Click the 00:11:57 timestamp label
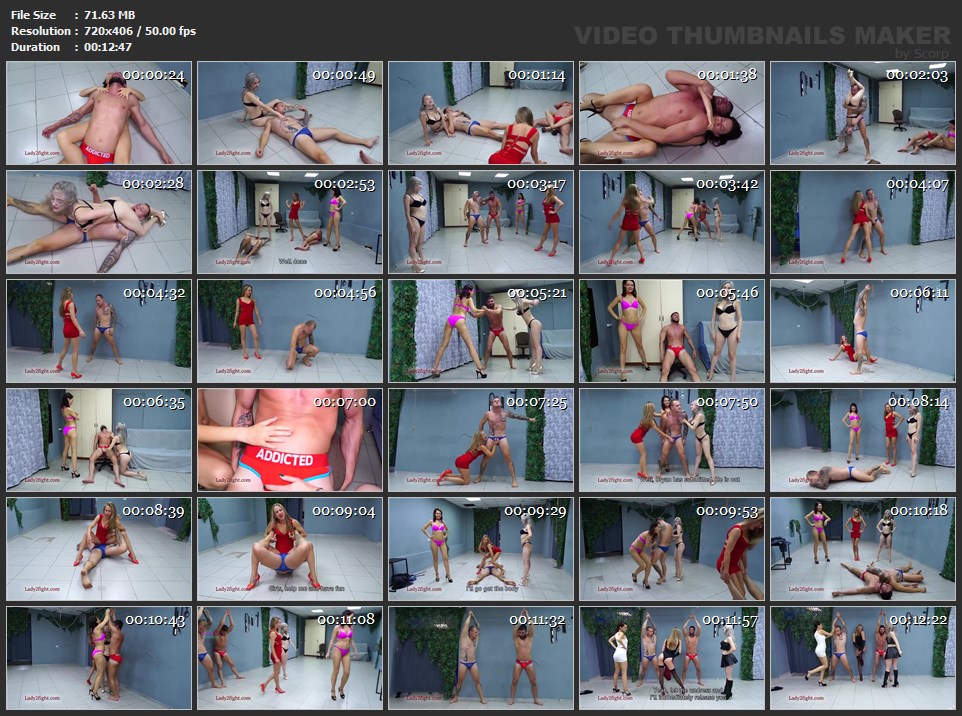Image resolution: width=962 pixels, height=716 pixels. coord(729,620)
